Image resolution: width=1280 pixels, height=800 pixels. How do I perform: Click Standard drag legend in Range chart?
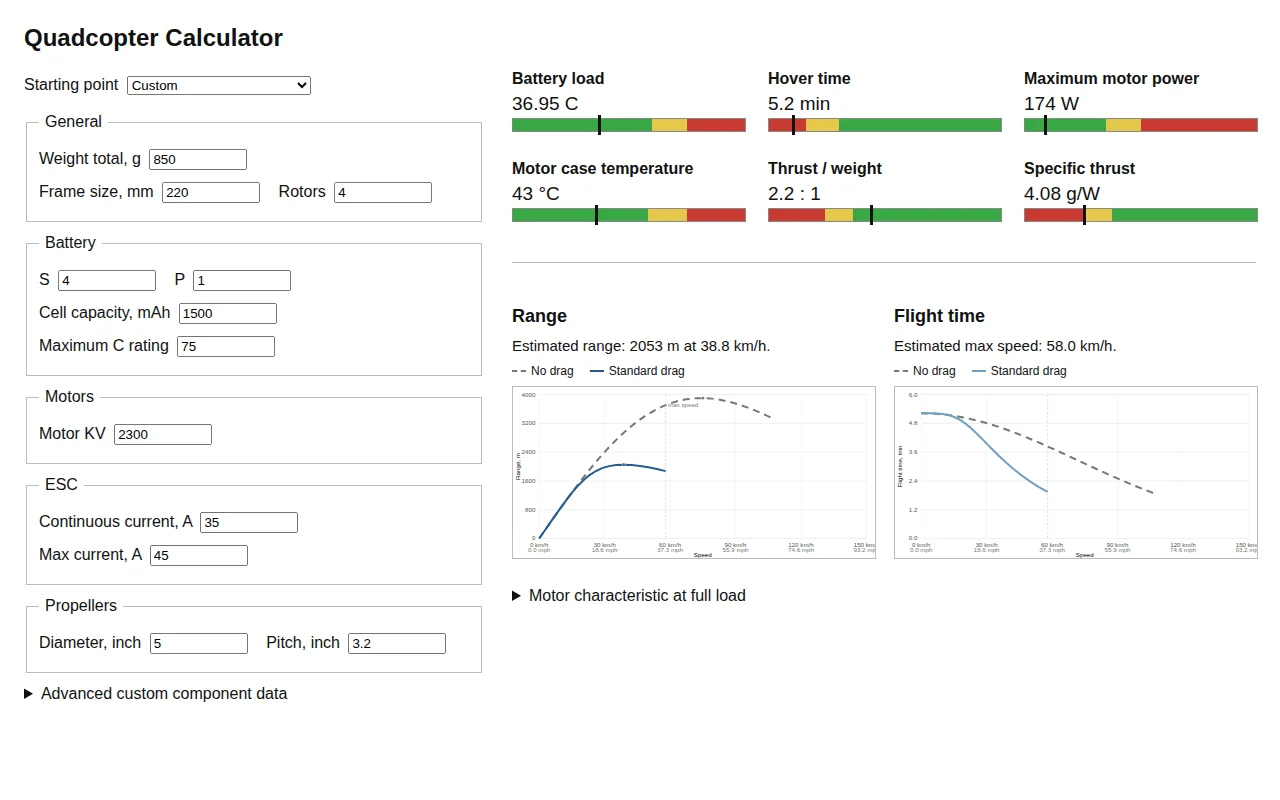(637, 371)
